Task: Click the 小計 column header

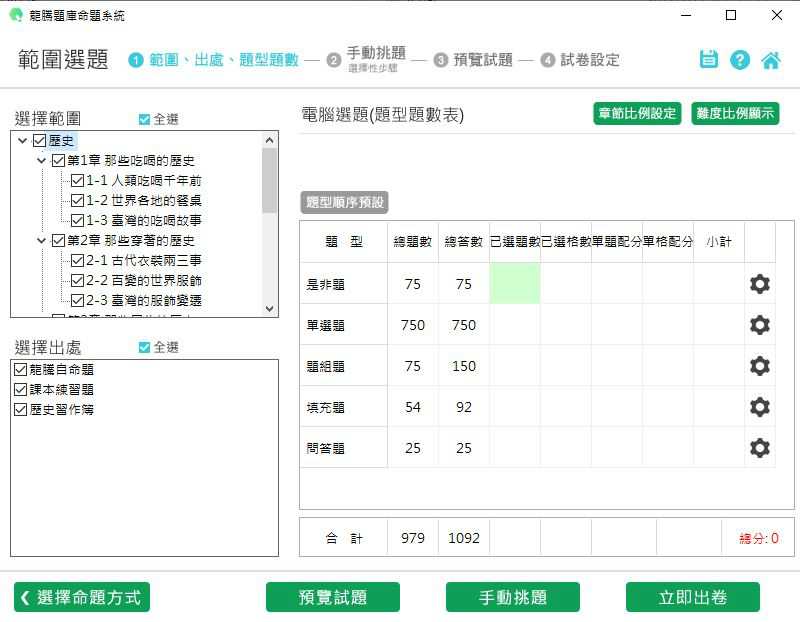Action: tap(719, 242)
